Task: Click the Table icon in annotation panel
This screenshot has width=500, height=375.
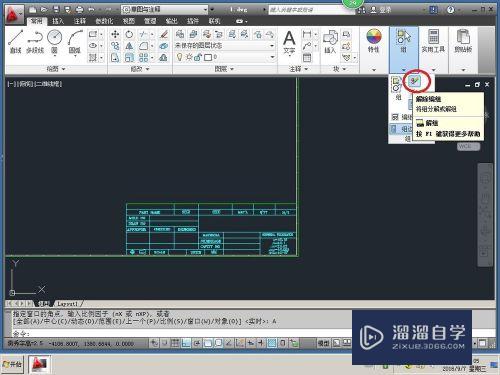Action: point(307,58)
